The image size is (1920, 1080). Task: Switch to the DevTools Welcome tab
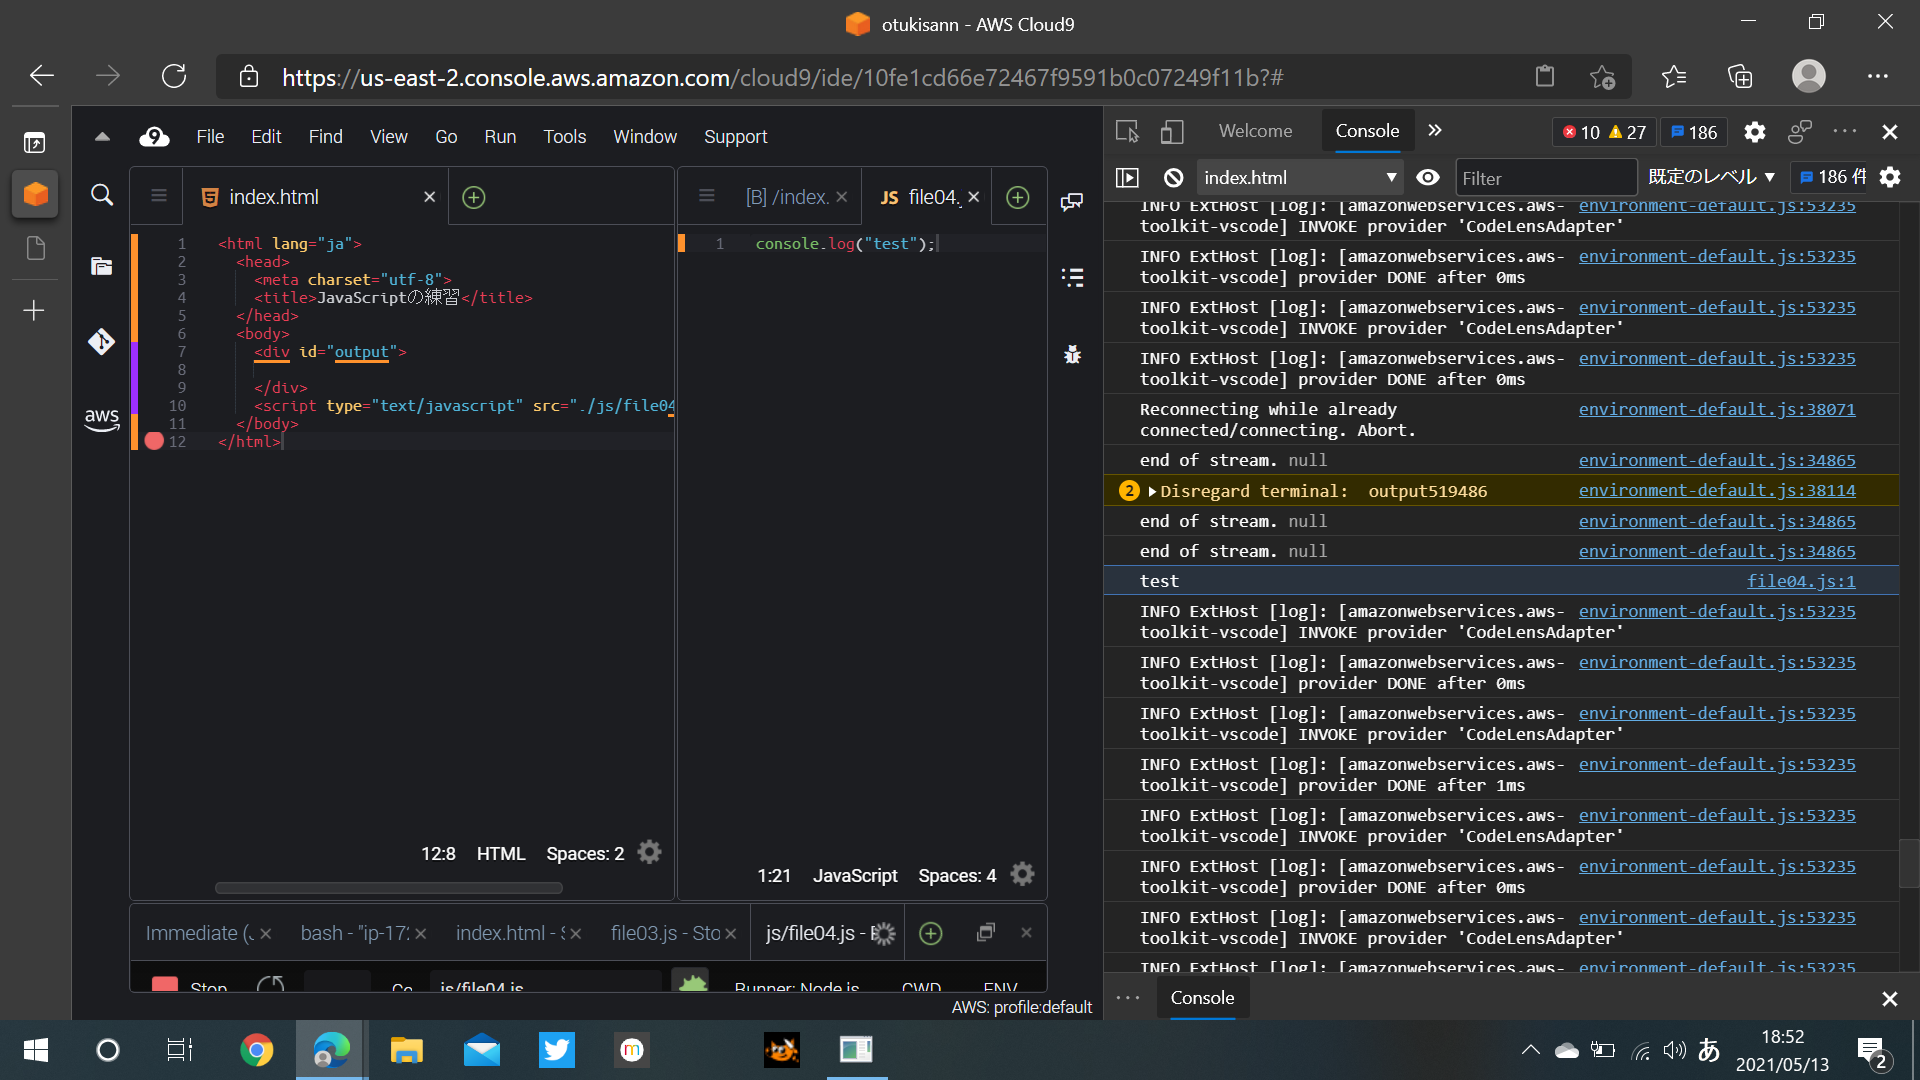coord(1255,131)
